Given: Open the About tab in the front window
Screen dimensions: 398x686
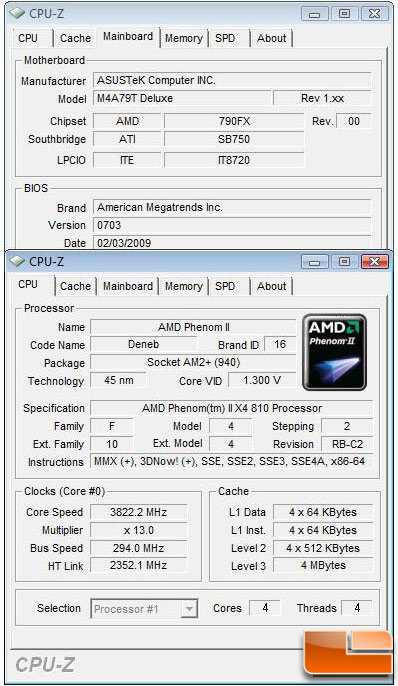Looking at the screenshot, I should coord(272,286).
